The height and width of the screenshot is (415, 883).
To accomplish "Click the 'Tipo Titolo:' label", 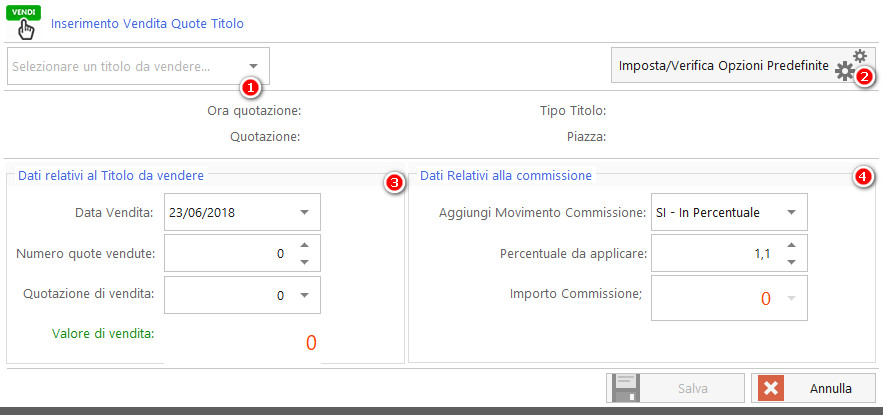I will coord(573,111).
